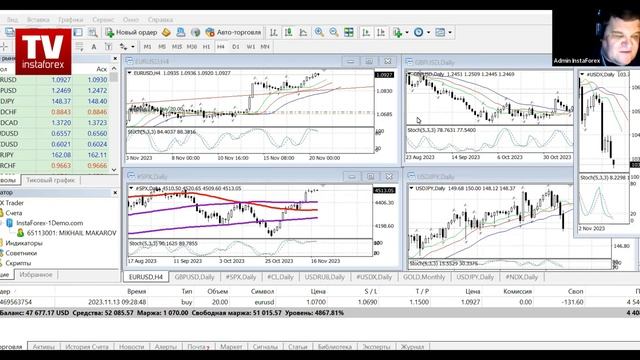This screenshot has width=640, height=360.
Task: Open the История Счета terminal tab
Action: click(x=87, y=347)
